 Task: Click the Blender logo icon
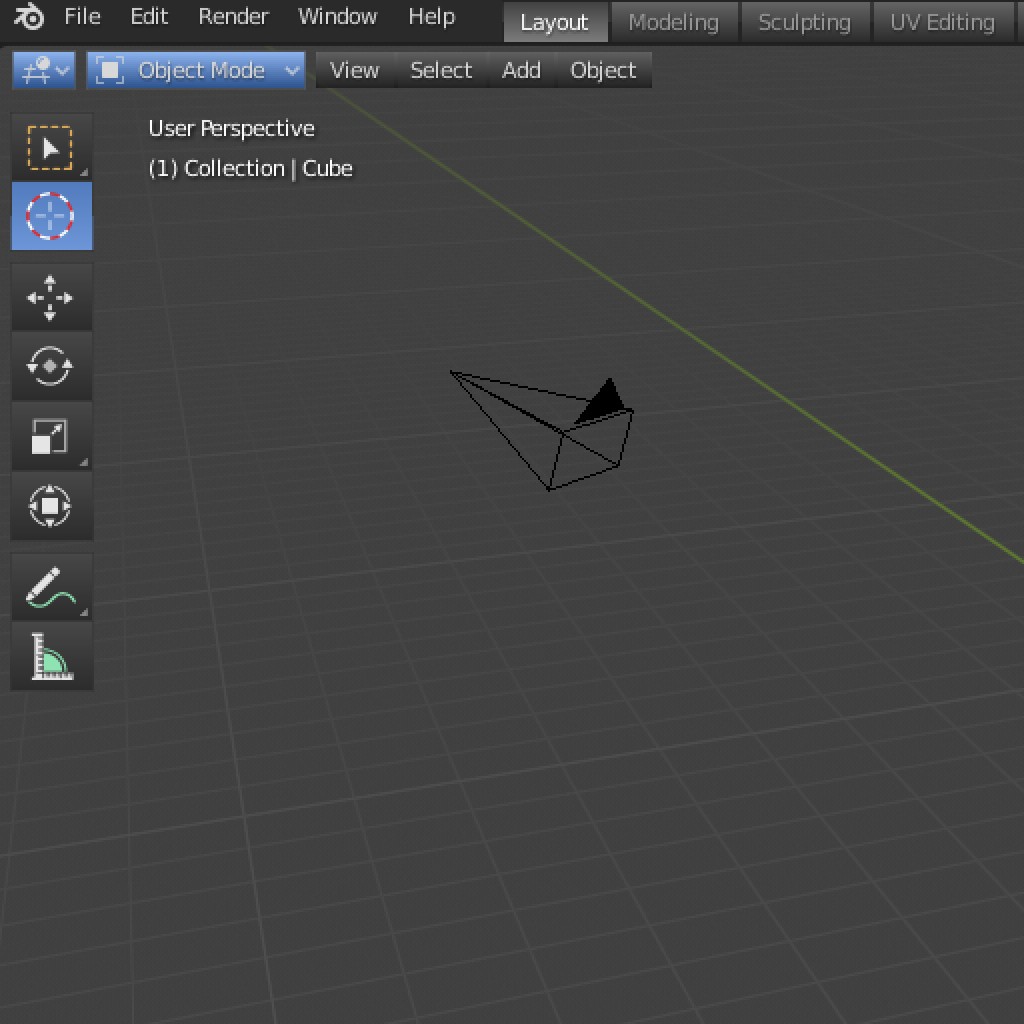(29, 17)
